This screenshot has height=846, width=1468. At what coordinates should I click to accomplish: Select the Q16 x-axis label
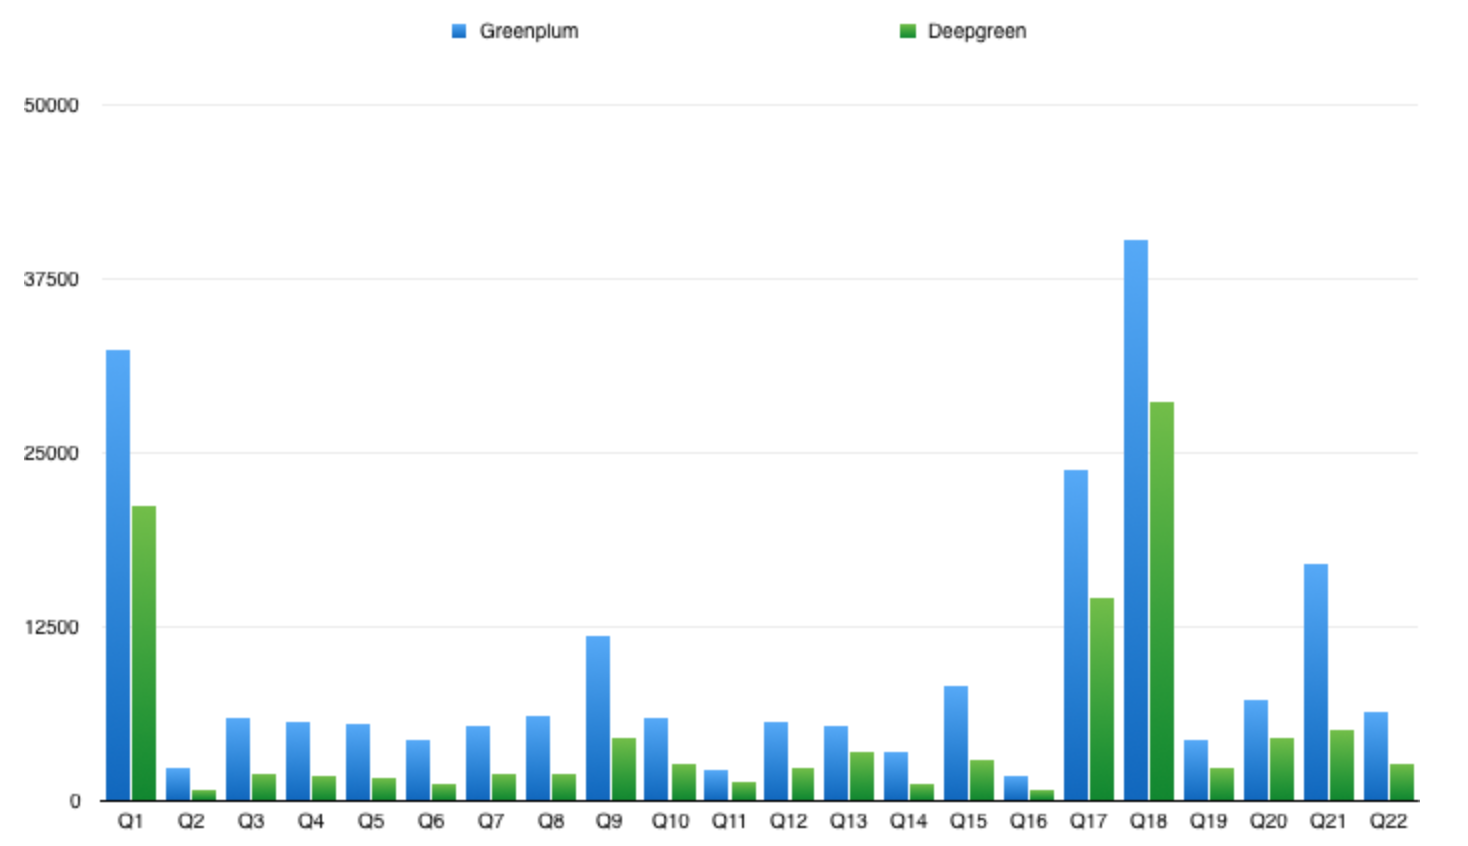pos(1029,821)
